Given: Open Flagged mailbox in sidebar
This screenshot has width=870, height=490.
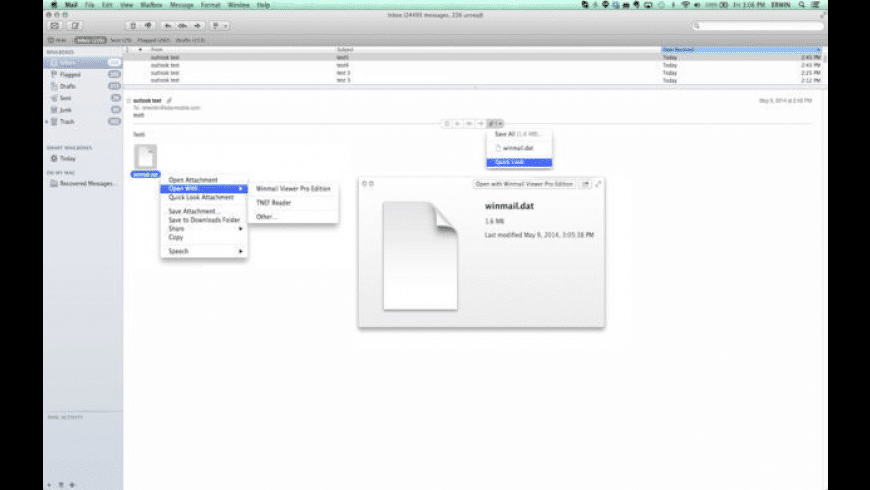Looking at the screenshot, I should click(x=83, y=74).
